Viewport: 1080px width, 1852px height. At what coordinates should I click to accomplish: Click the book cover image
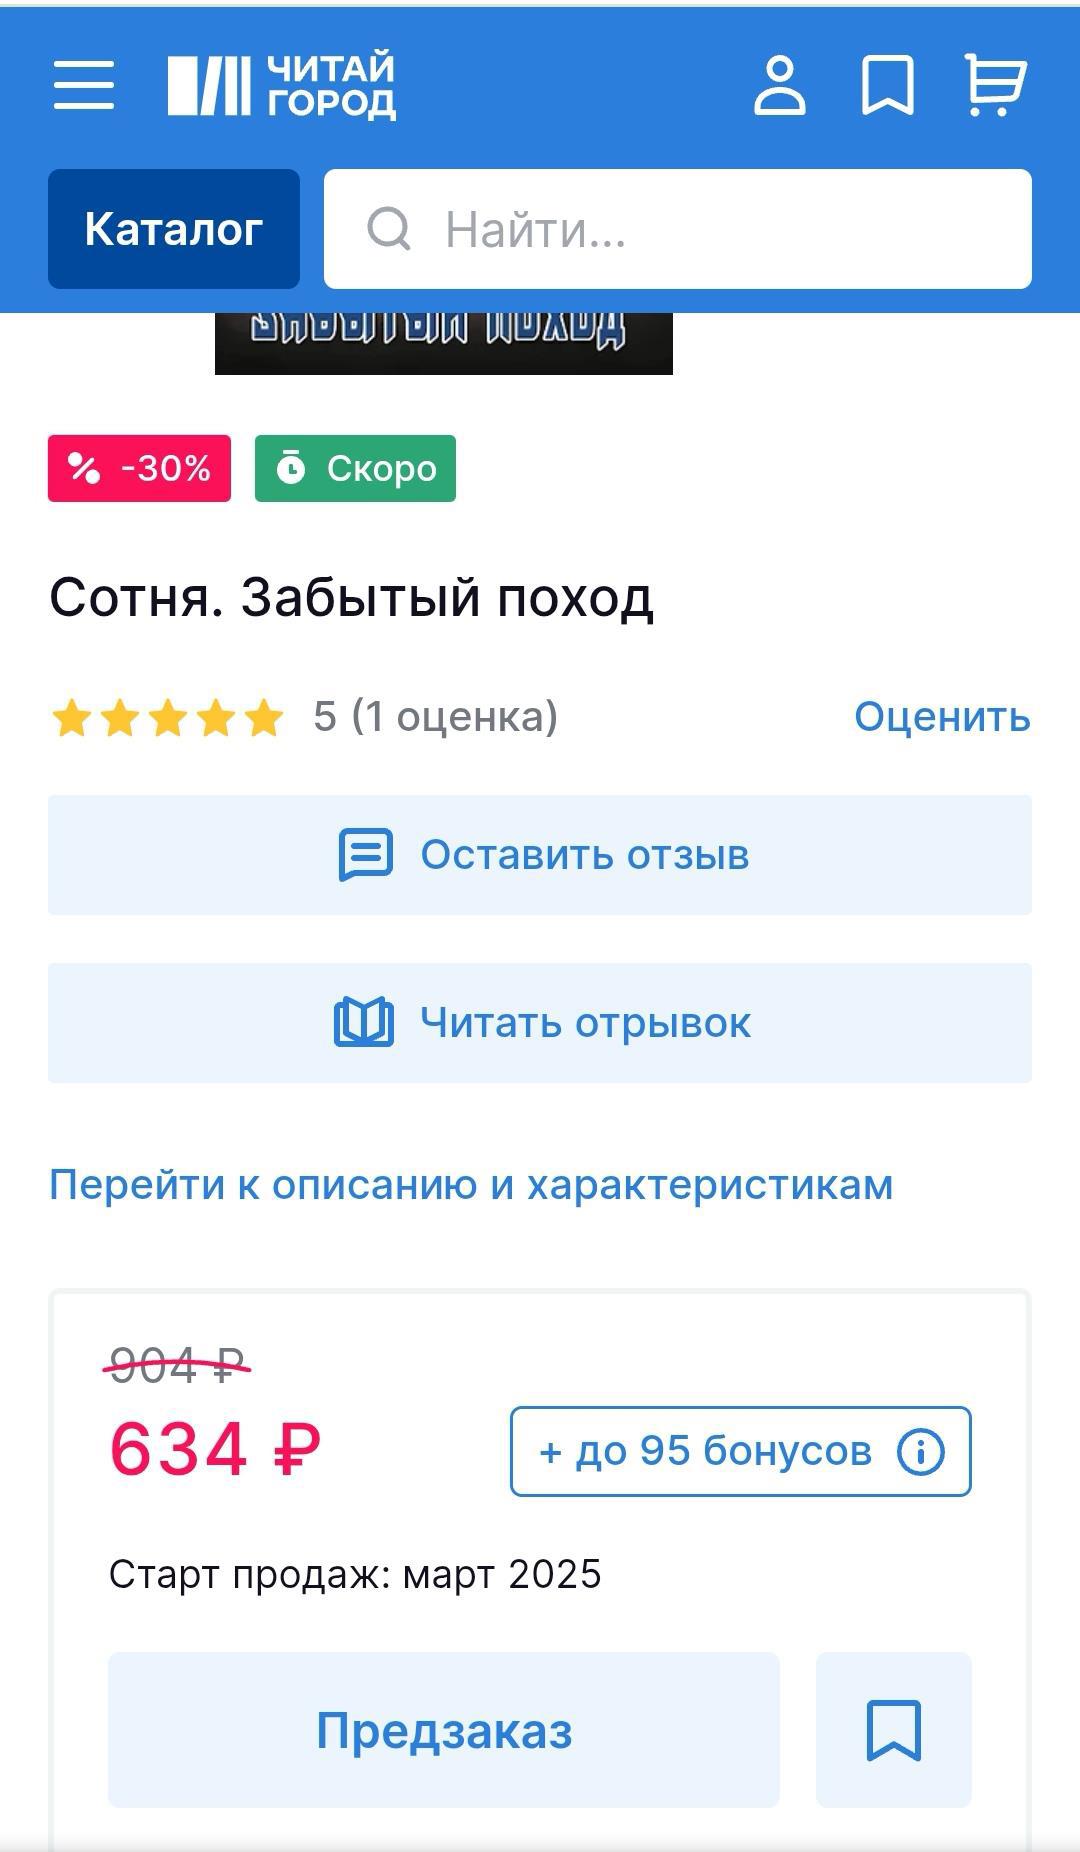pos(443,344)
